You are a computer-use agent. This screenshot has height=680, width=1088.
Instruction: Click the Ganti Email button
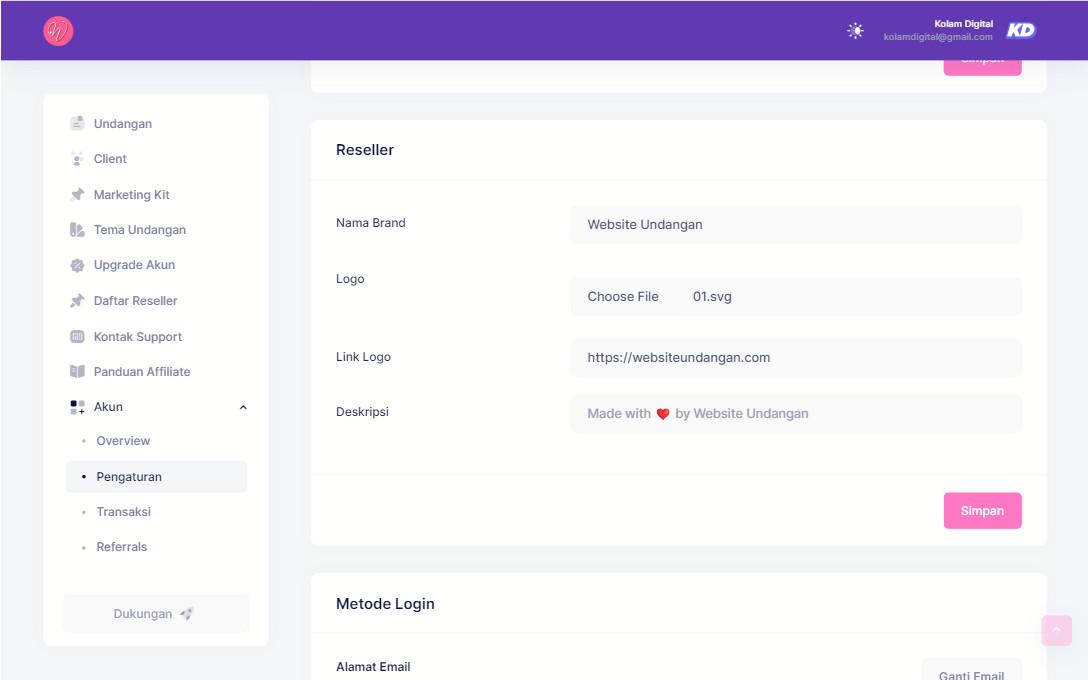coord(970,672)
